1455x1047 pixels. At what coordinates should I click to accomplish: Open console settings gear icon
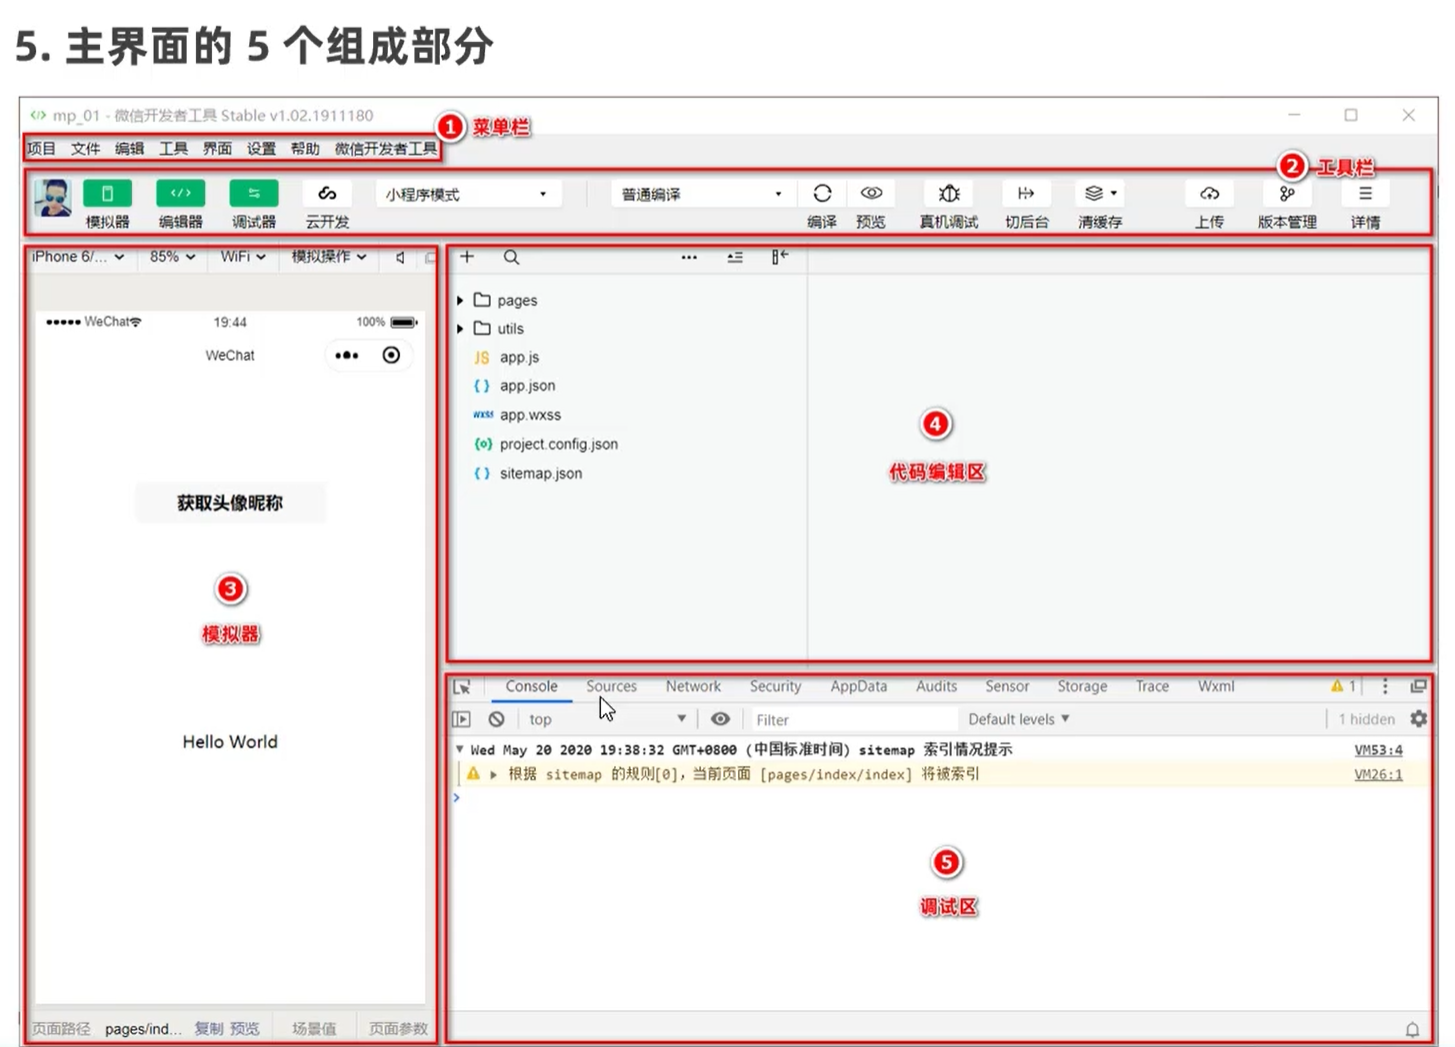click(1418, 719)
